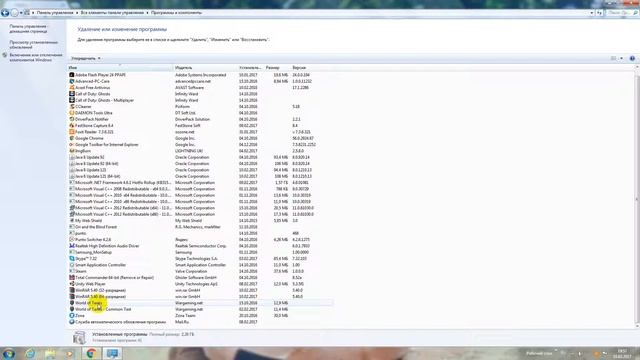Select the FastStone Capture 8.4 icon

72,126
